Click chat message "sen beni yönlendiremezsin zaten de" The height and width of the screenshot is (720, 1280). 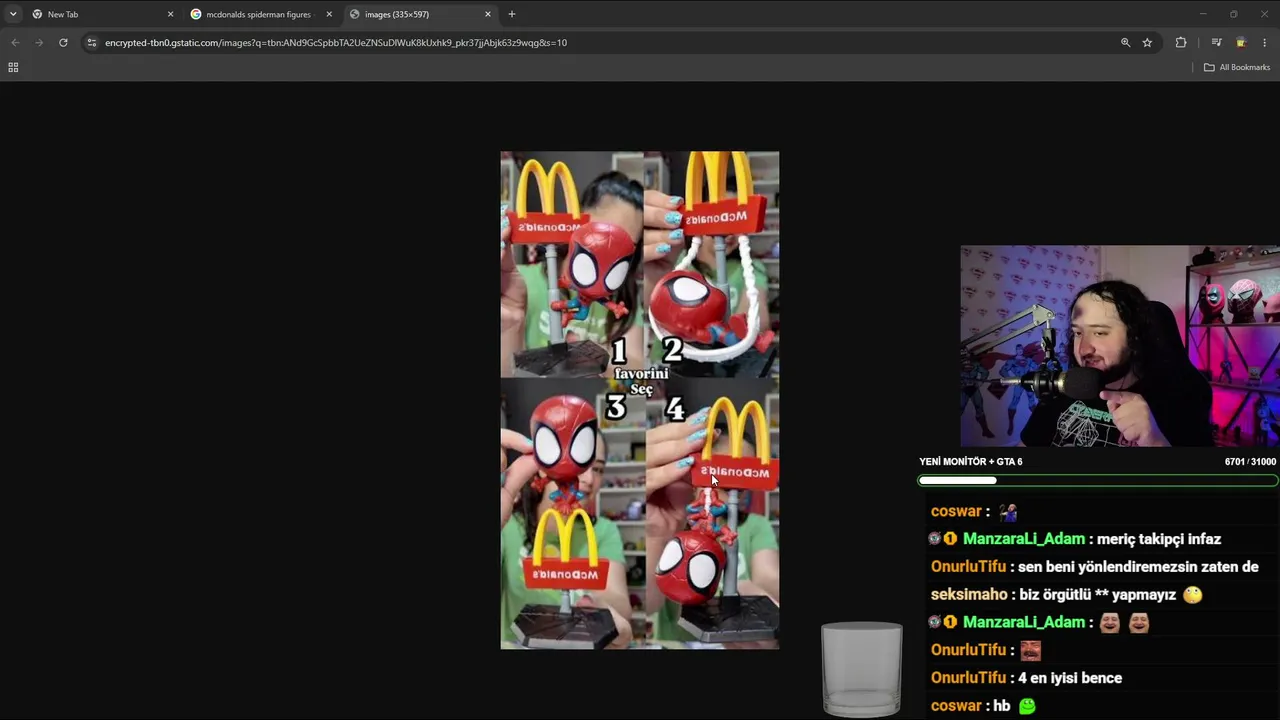click(x=1138, y=567)
